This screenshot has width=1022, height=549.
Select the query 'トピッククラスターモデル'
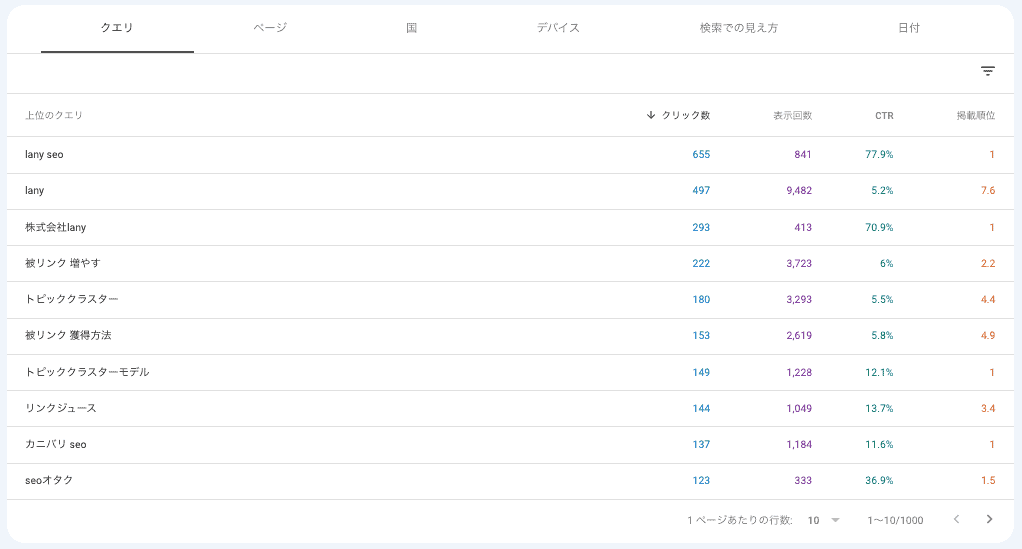pos(87,372)
